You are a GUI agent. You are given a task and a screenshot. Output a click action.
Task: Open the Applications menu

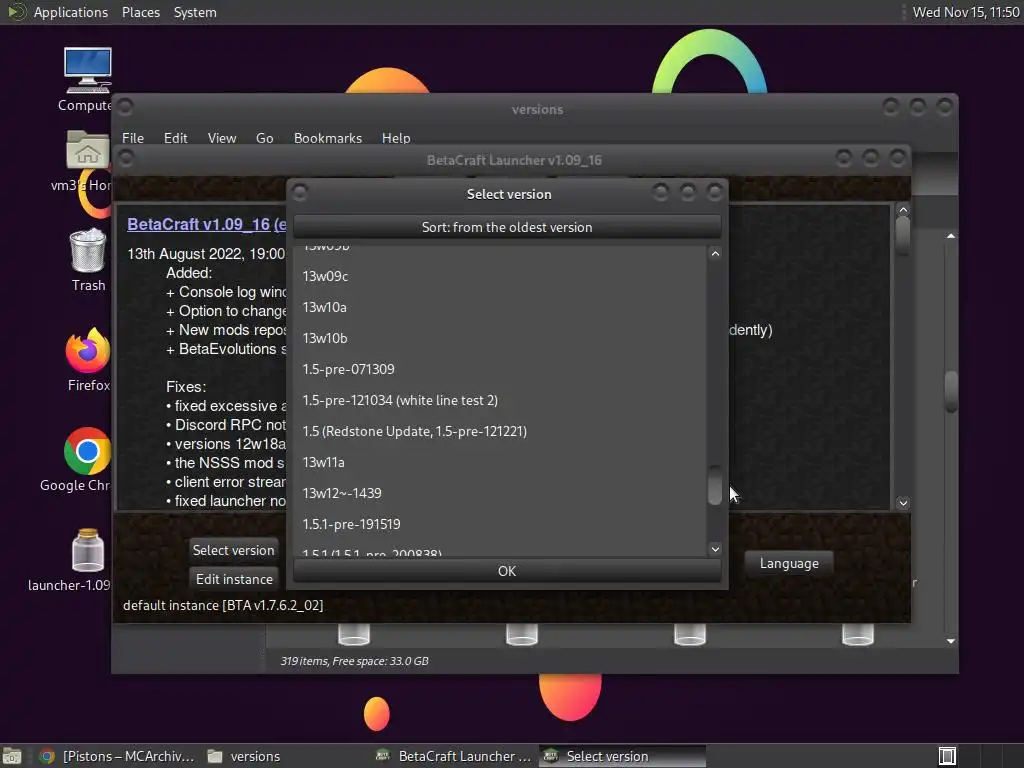pos(71,12)
